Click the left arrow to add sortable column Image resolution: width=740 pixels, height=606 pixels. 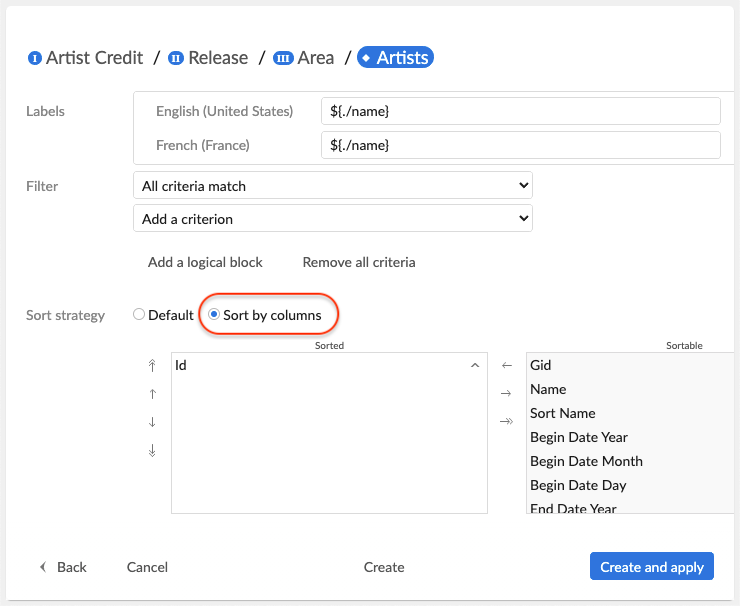point(507,366)
